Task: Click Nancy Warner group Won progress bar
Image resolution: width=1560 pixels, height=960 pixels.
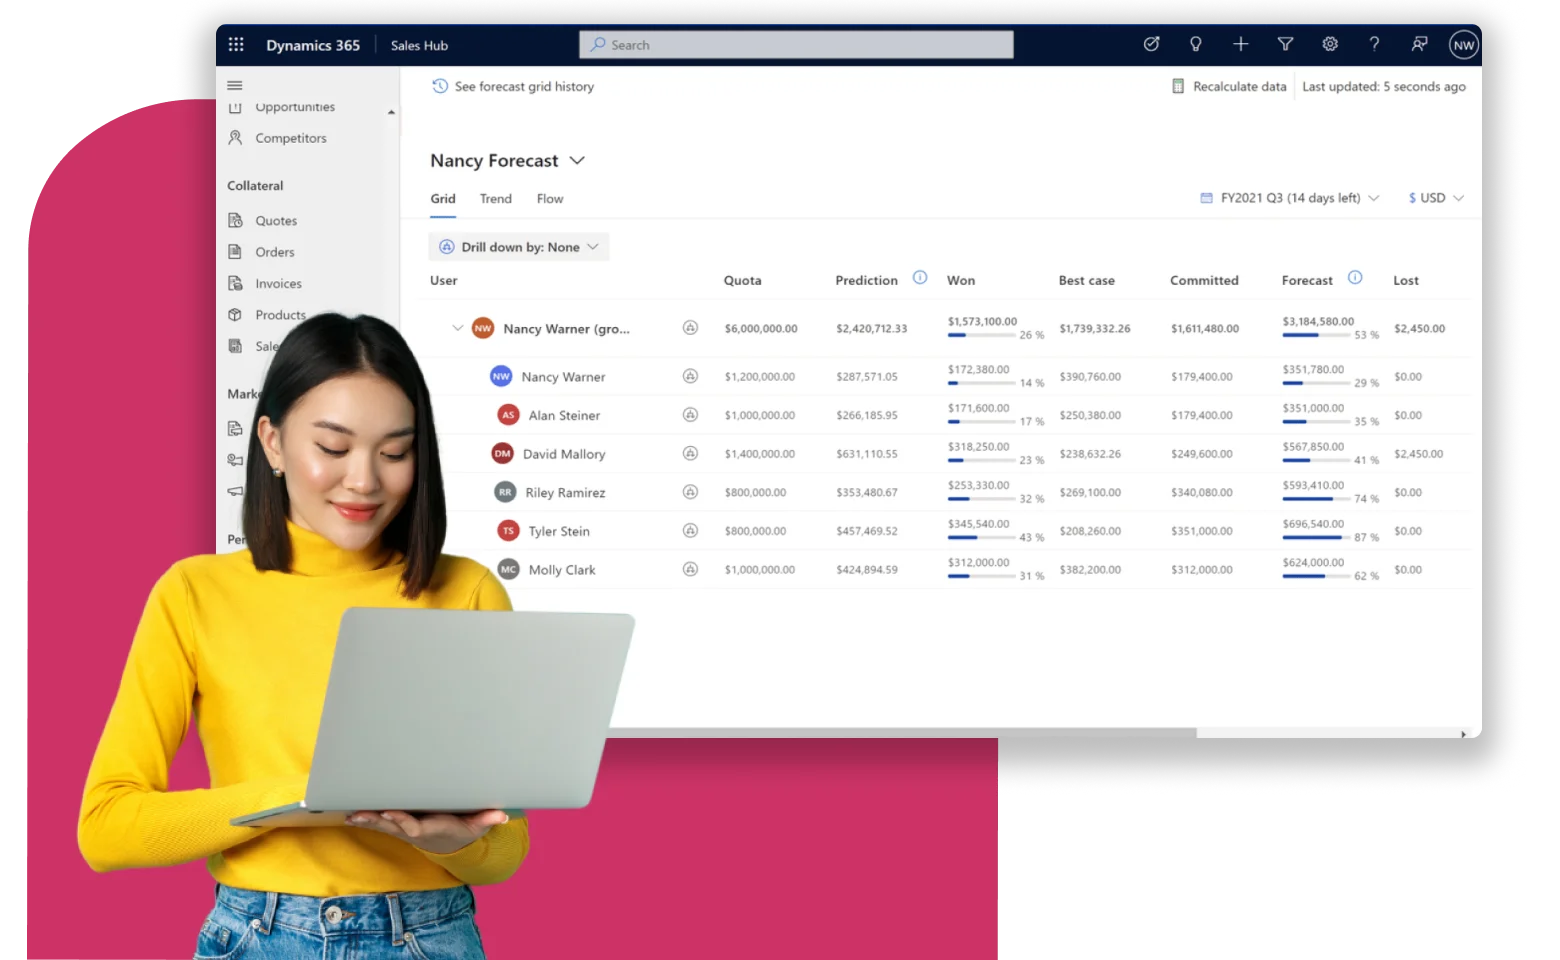Action: point(982,336)
